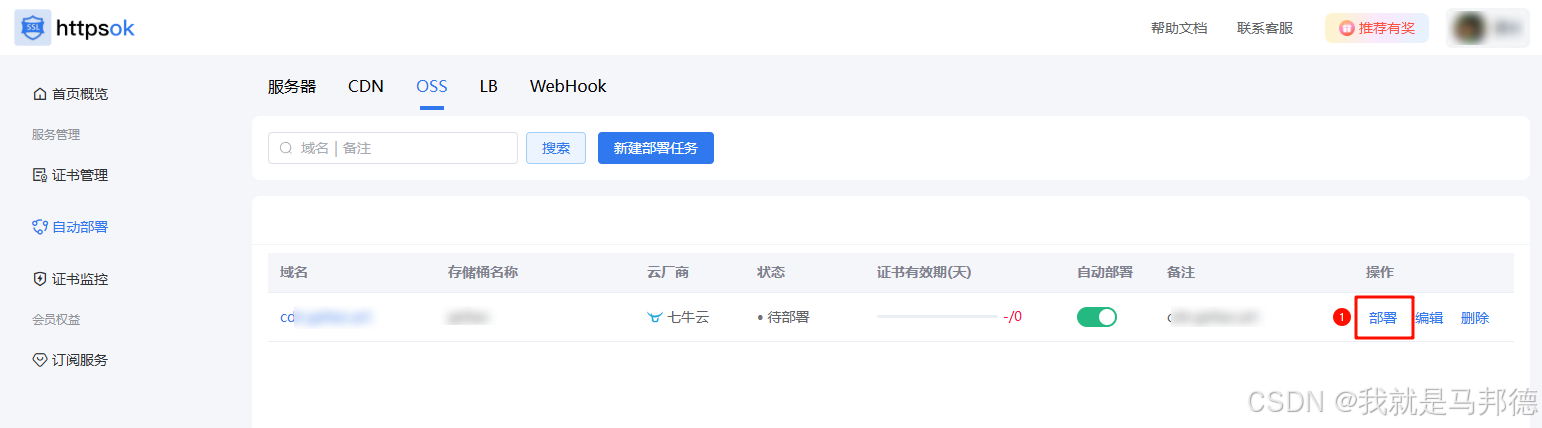Click the icon beside 订阅服务
The width and height of the screenshot is (1542, 428).
pos(40,360)
